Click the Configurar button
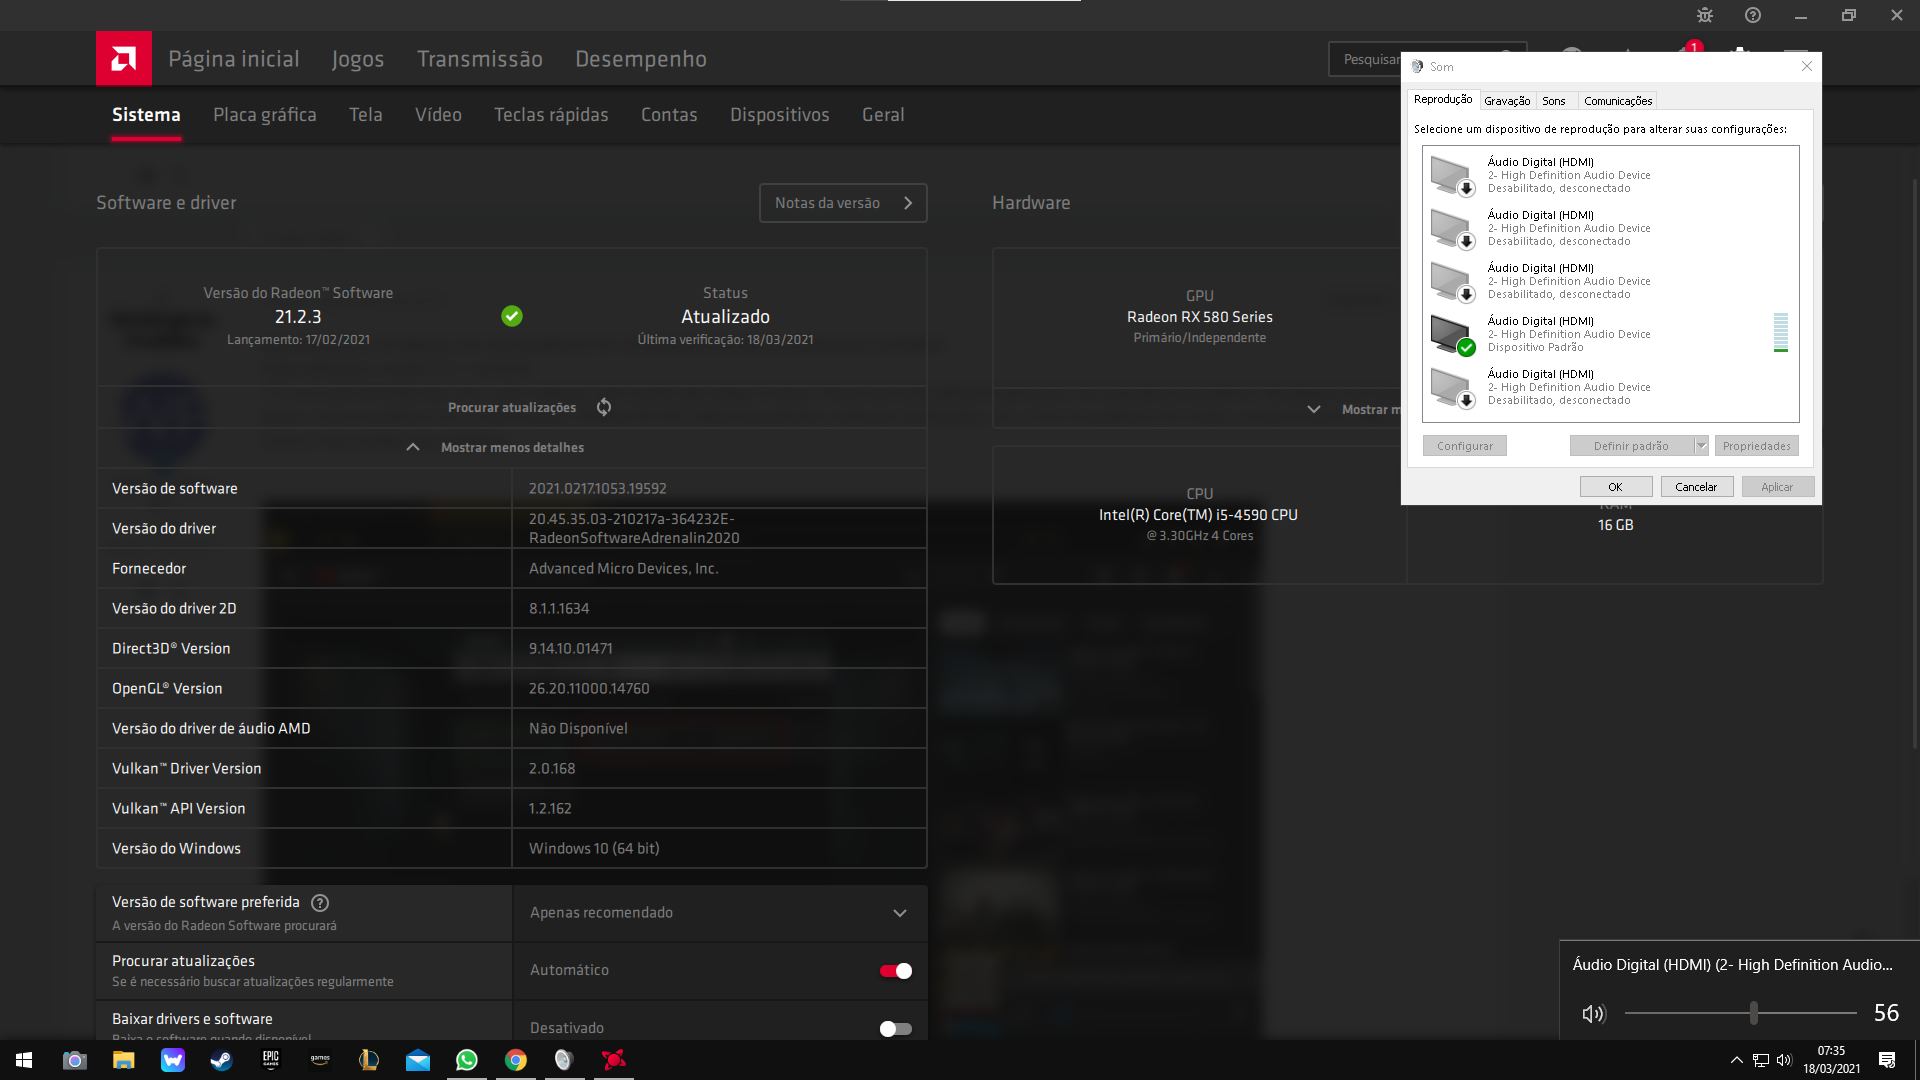Viewport: 1920px width, 1080px height. tap(1464, 446)
